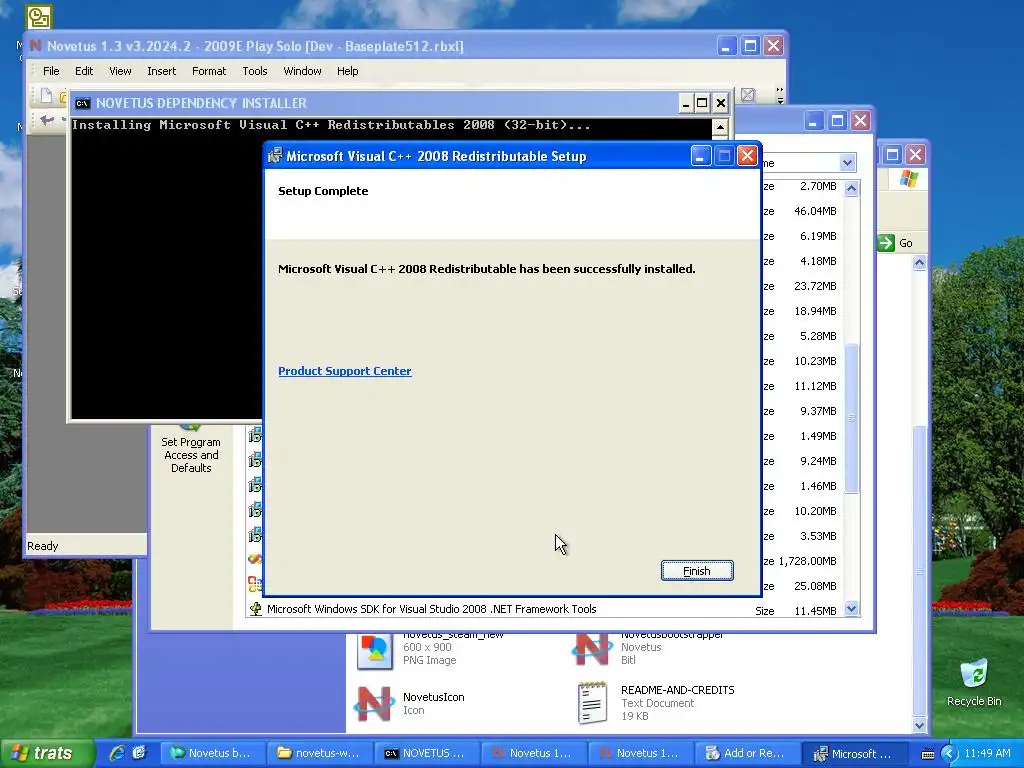The height and width of the screenshot is (768, 1024).
Task: Expand the Novetus toolbar overflow chevron
Action: [x=780, y=95]
